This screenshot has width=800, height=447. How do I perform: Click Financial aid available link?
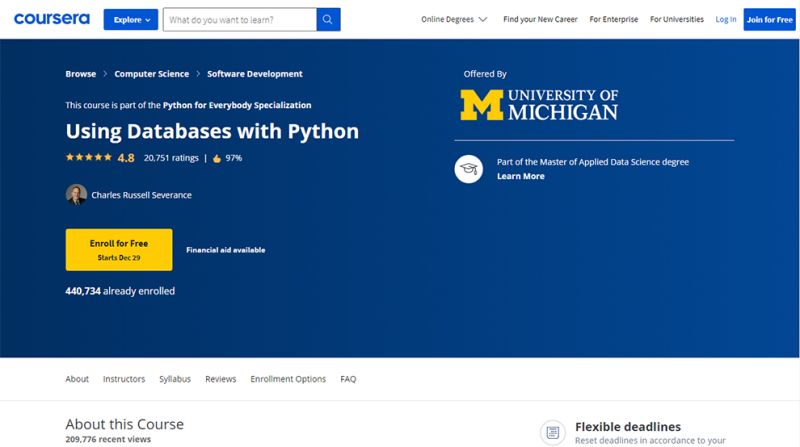[226, 250]
